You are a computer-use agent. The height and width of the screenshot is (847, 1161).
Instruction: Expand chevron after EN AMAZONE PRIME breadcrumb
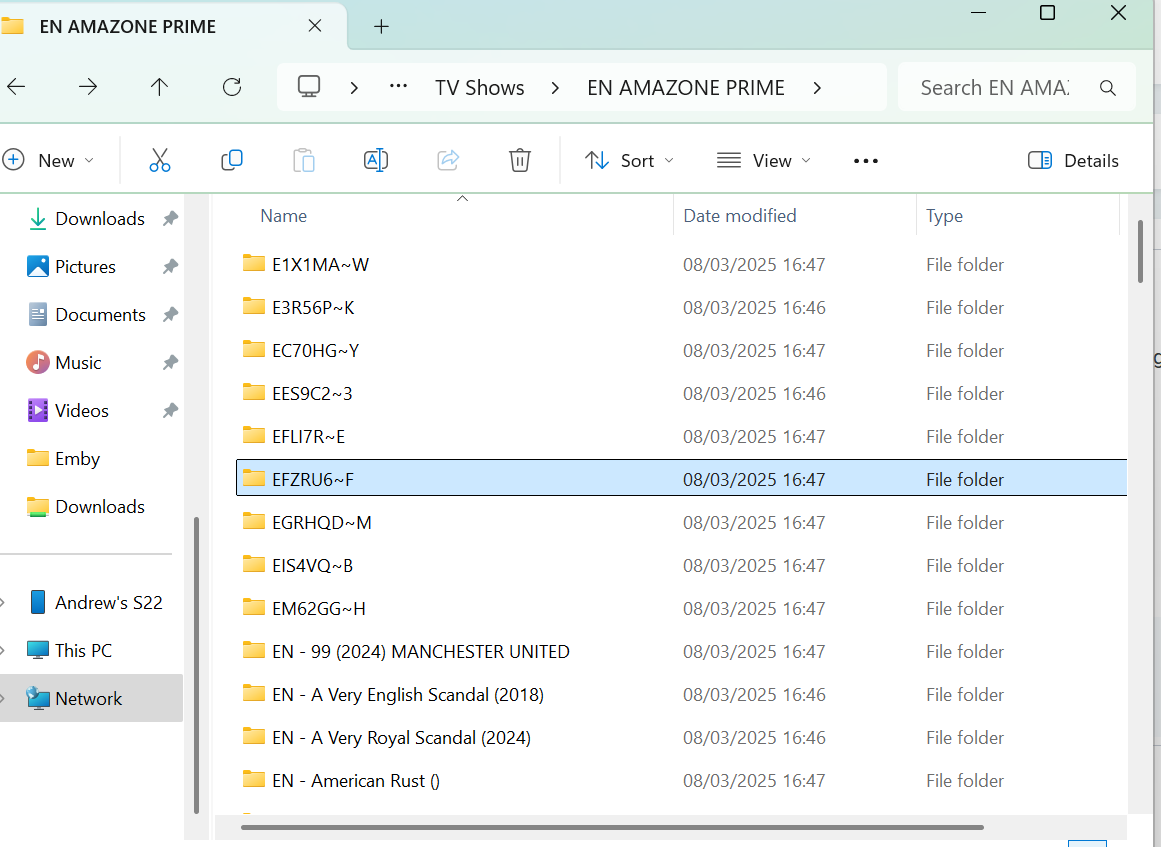click(817, 88)
